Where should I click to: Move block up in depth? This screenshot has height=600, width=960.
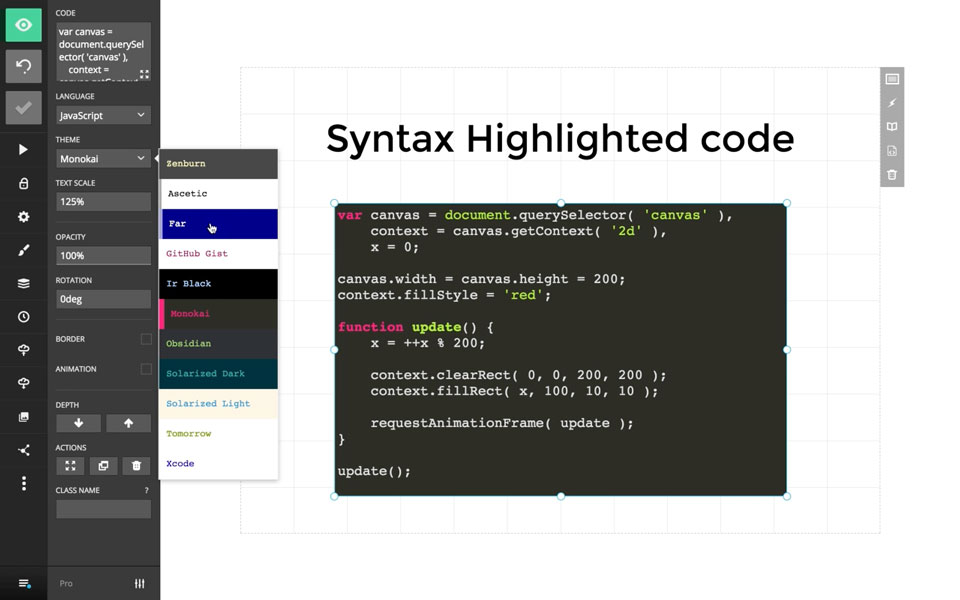click(x=128, y=423)
